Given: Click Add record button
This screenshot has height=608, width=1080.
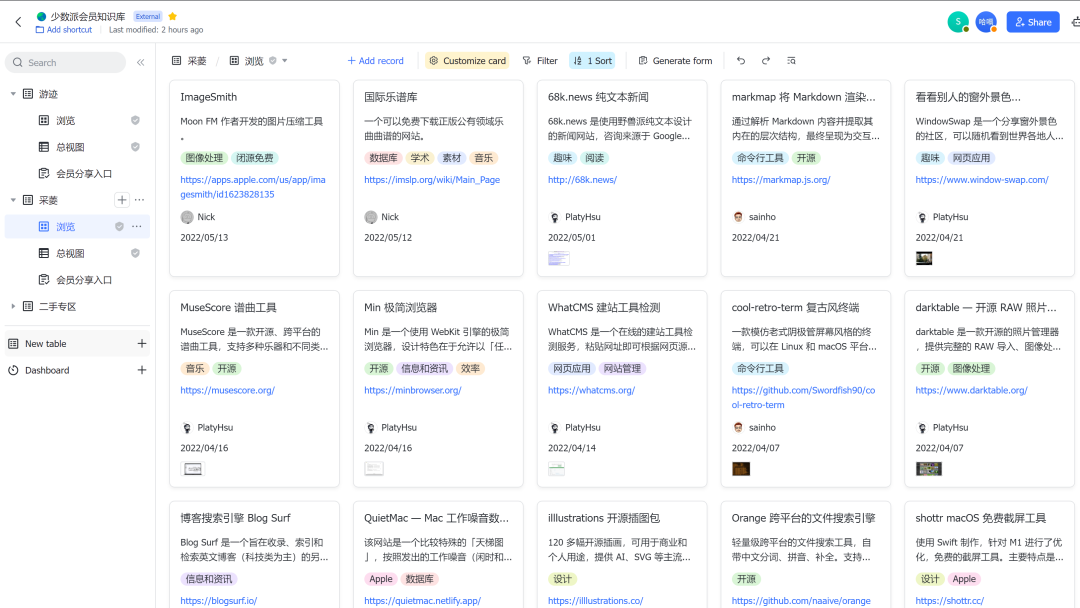Looking at the screenshot, I should tap(375, 61).
